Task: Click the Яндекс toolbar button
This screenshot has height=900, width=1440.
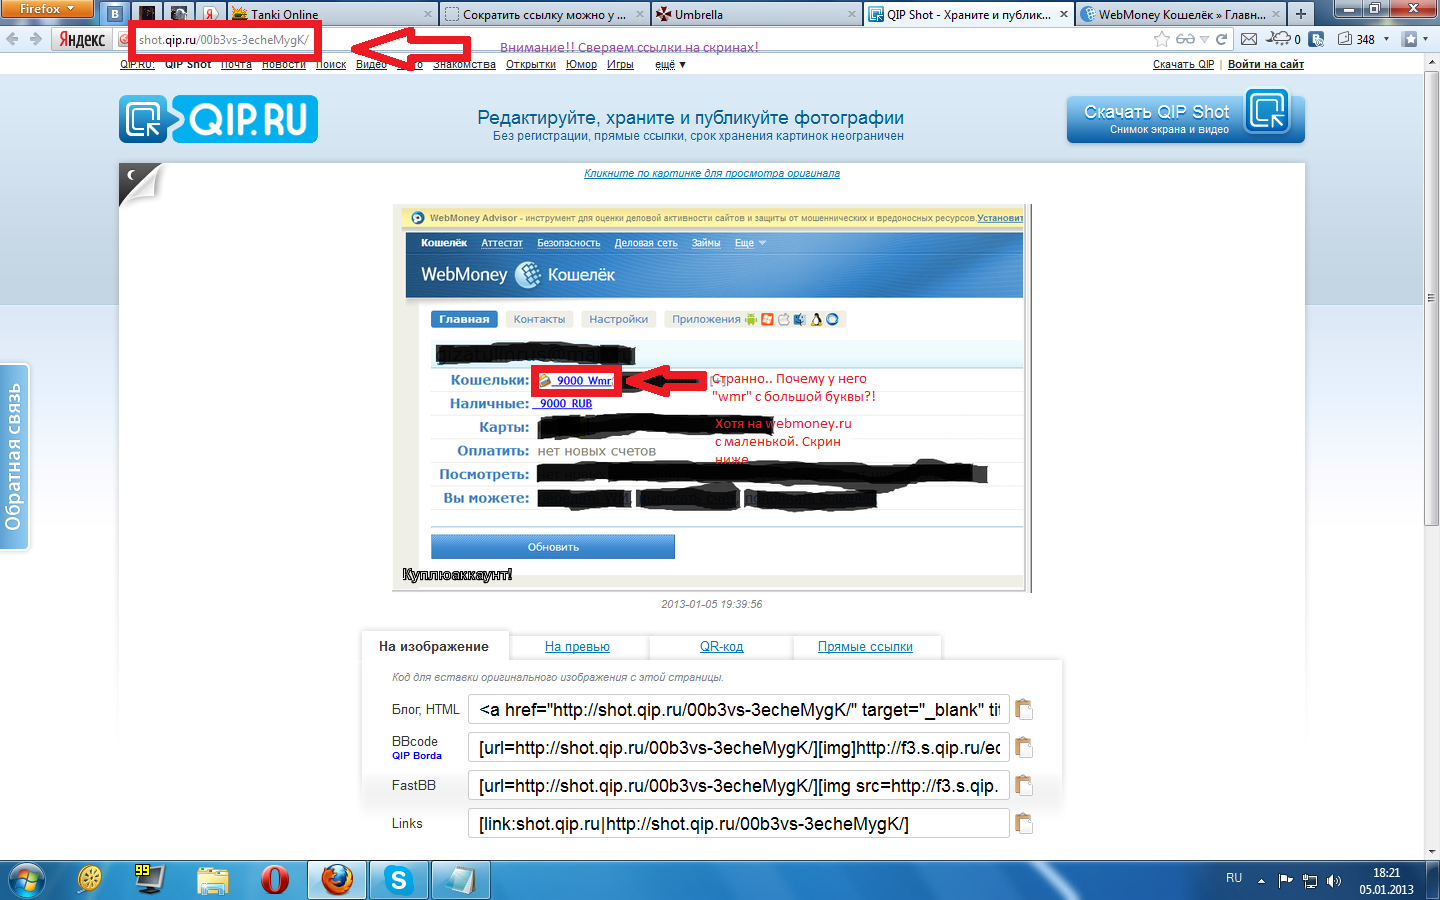Action: (x=82, y=39)
